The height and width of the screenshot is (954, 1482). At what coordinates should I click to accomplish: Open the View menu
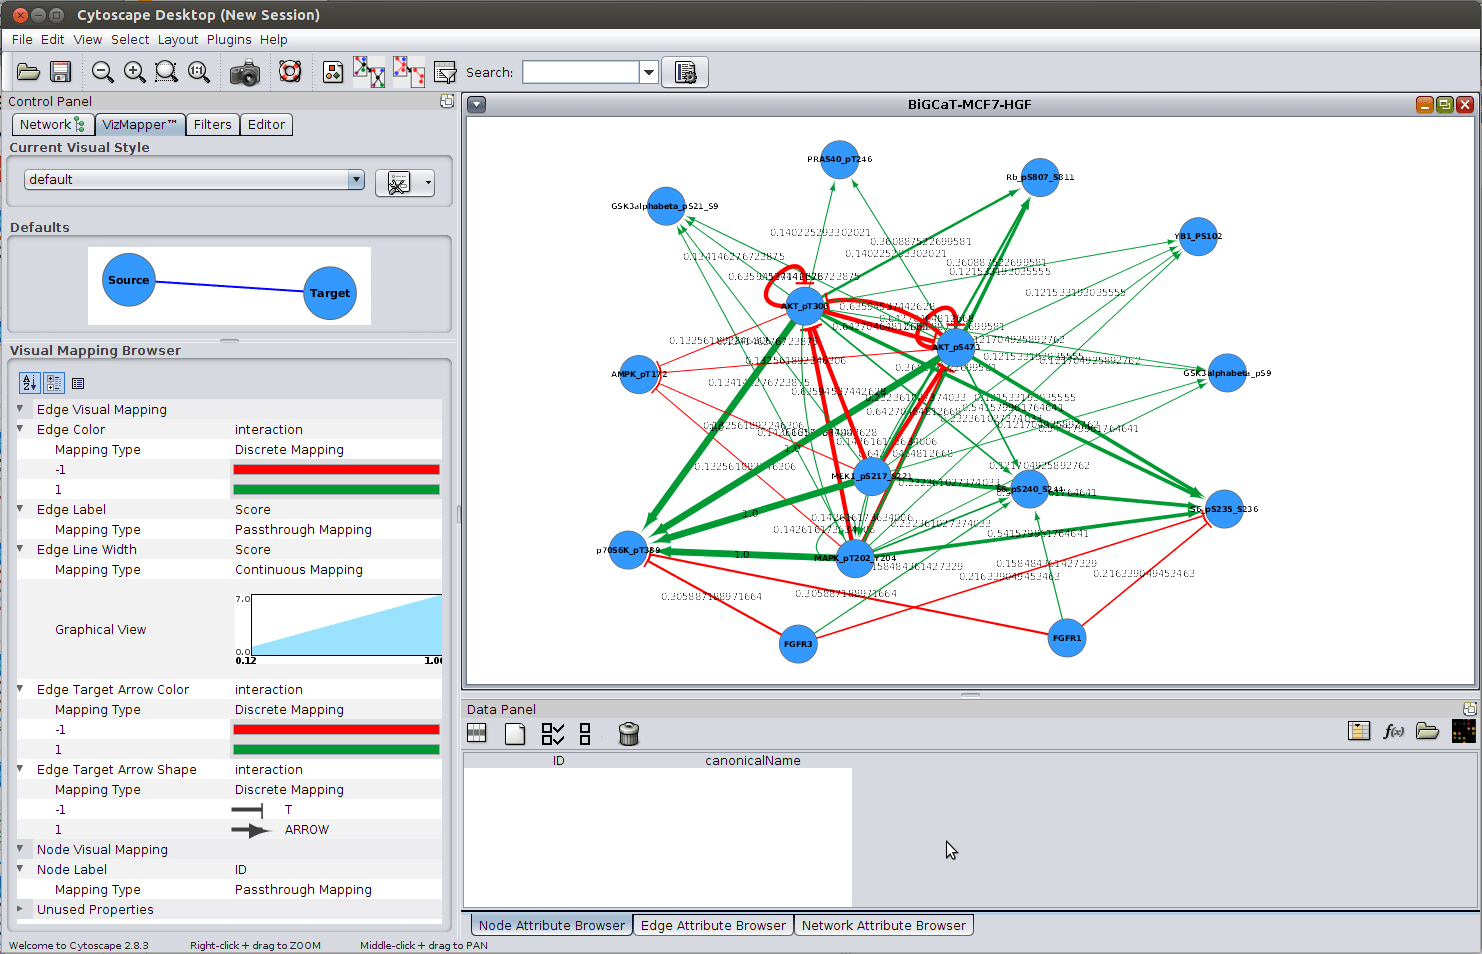(88, 40)
